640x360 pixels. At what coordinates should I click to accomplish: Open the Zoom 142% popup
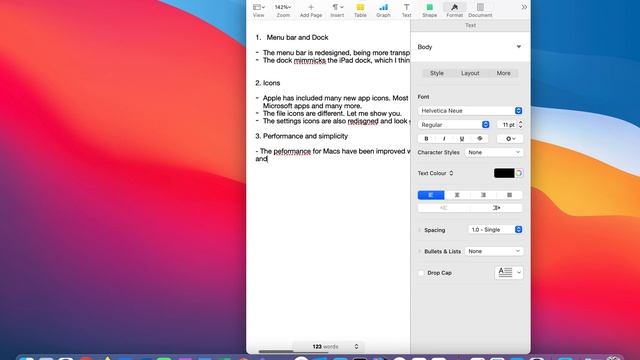283,10
